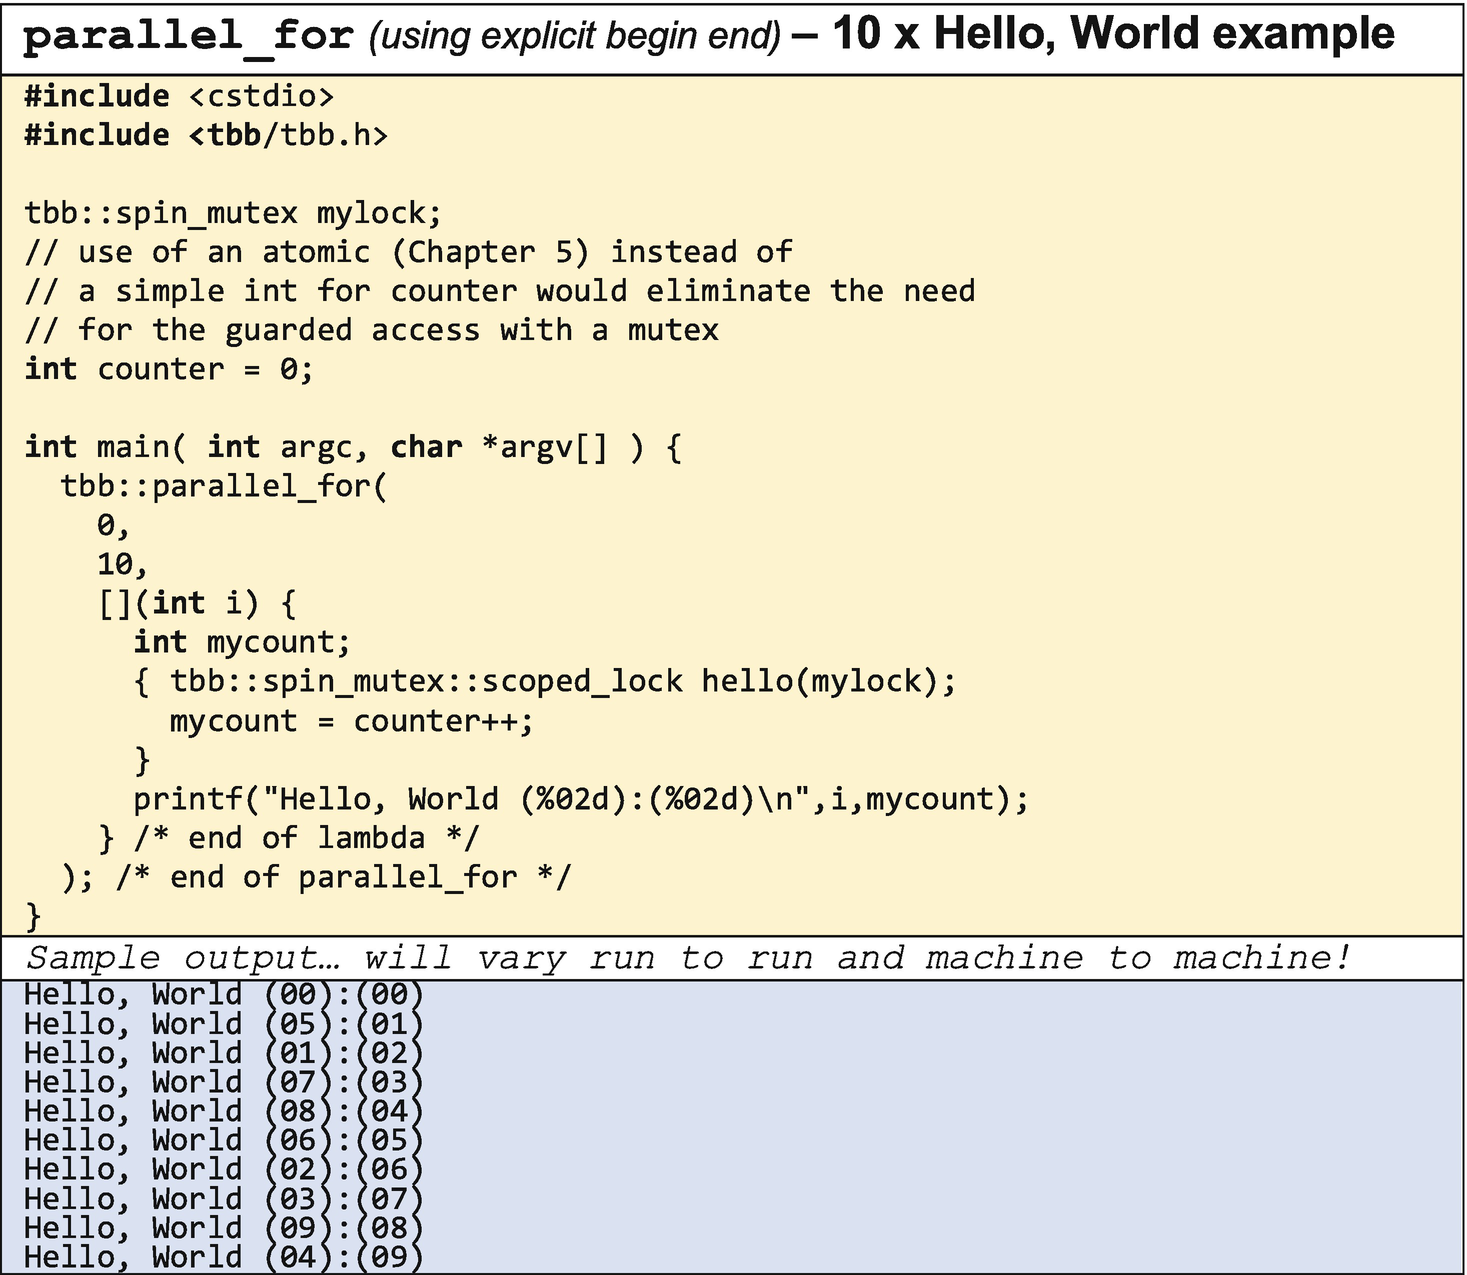Image resolution: width=1467 pixels, height=1275 pixels.
Task: Click the comment '// a simple int for counter would eliminate the need'
Action: pos(500,292)
